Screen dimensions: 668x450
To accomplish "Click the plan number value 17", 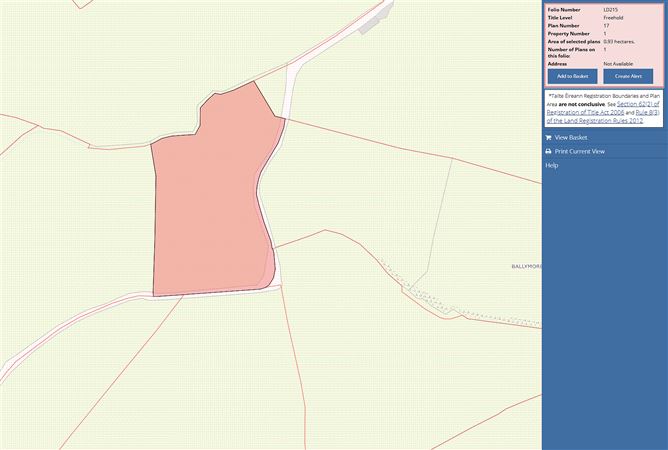I will pos(606,25).
